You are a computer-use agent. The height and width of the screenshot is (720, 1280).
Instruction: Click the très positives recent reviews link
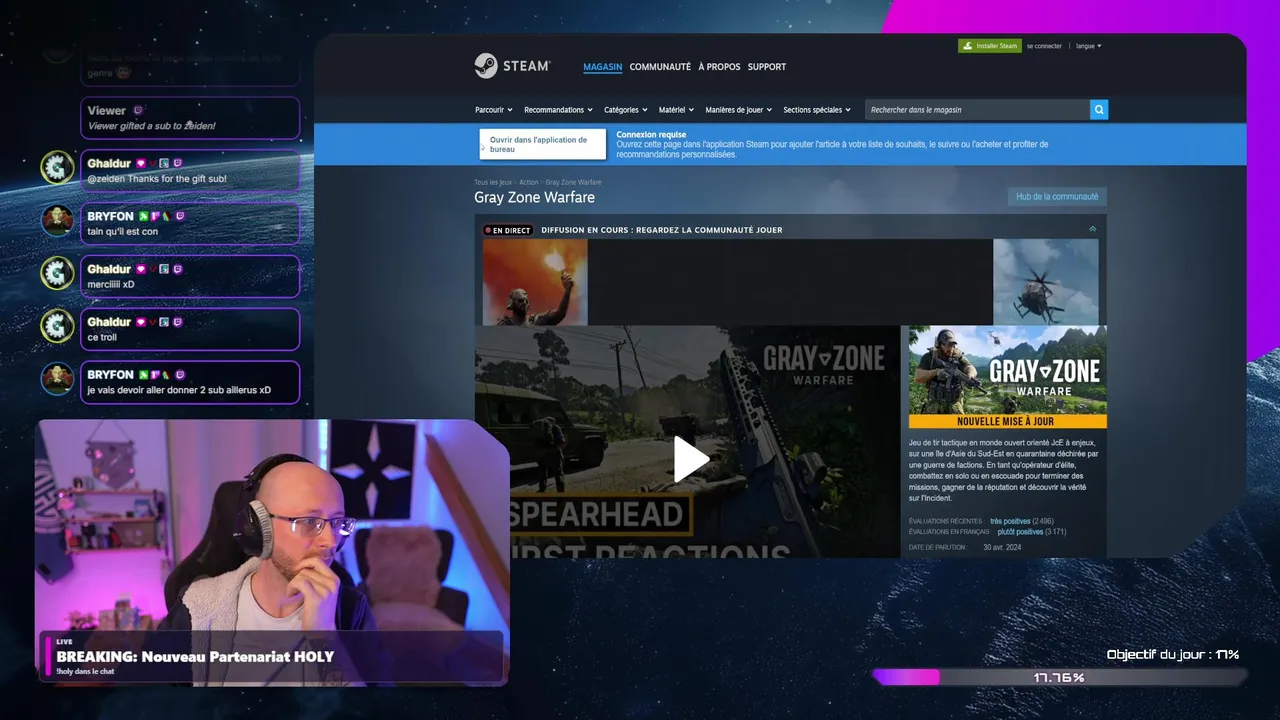[x=1010, y=521]
